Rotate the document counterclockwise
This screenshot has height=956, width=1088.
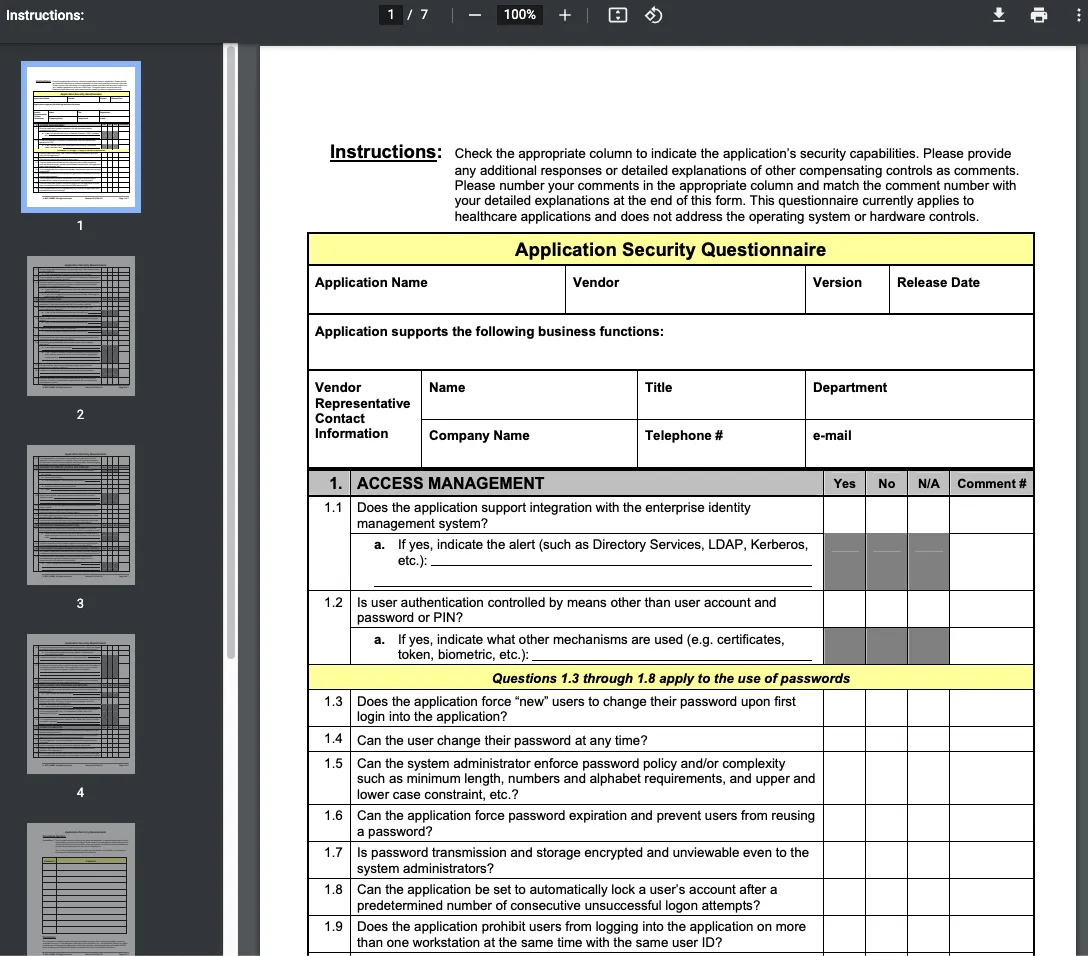653,15
